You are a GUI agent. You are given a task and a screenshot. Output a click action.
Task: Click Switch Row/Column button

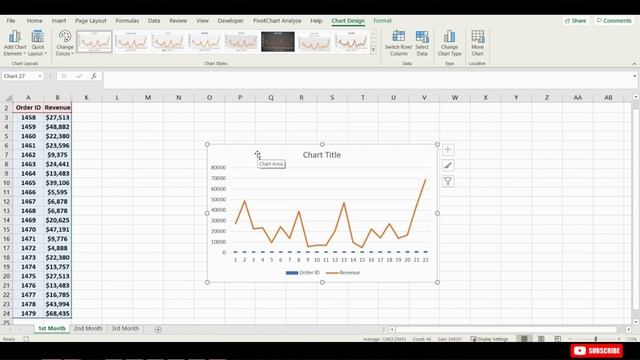(x=398, y=43)
